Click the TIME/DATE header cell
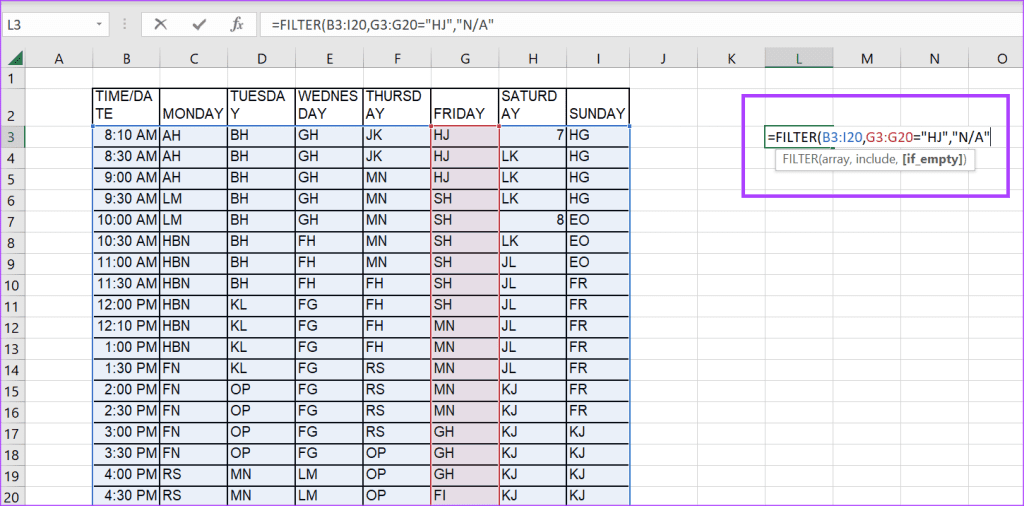 pyautogui.click(x=125, y=104)
